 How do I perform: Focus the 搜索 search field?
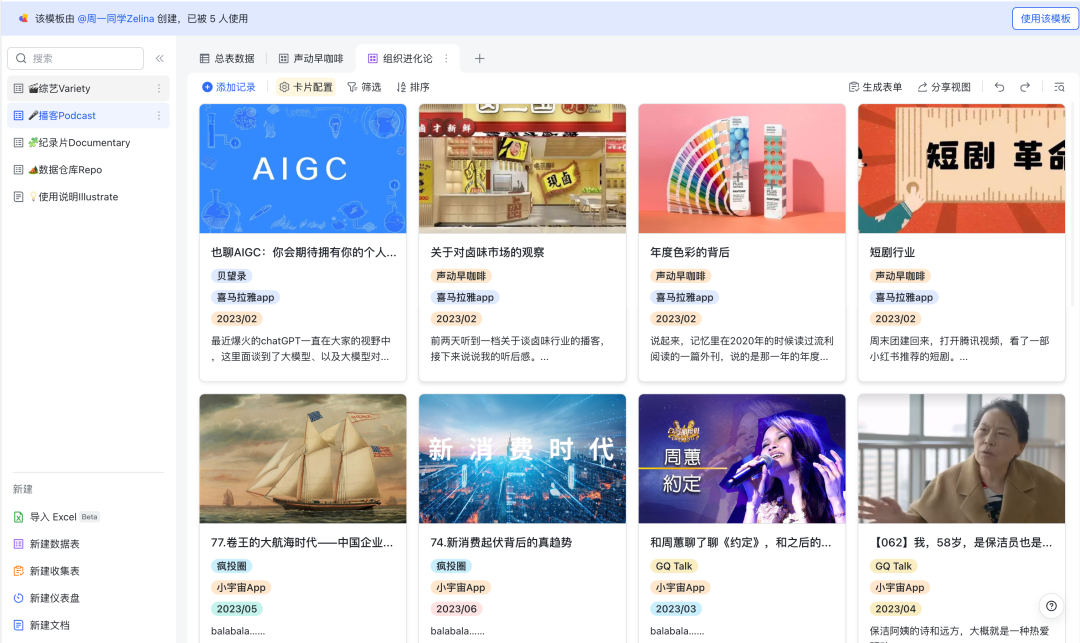coord(76,59)
